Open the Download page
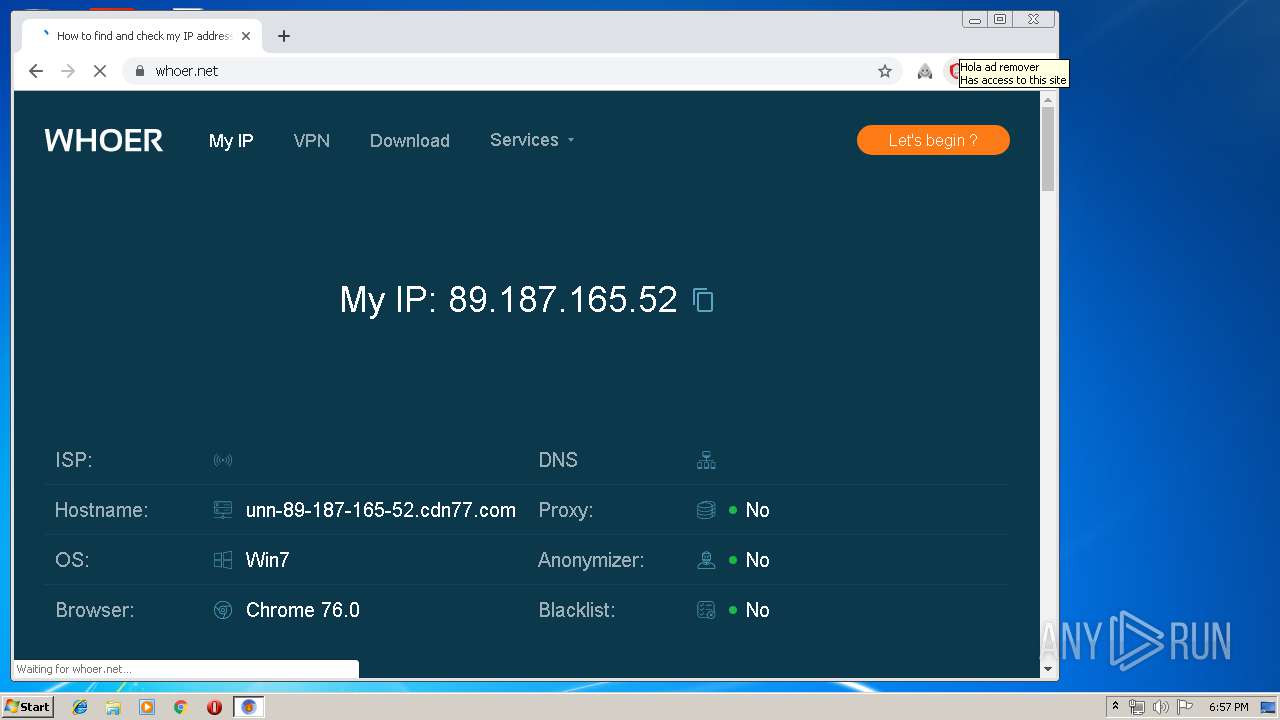This screenshot has height=720, width=1280. tap(410, 141)
